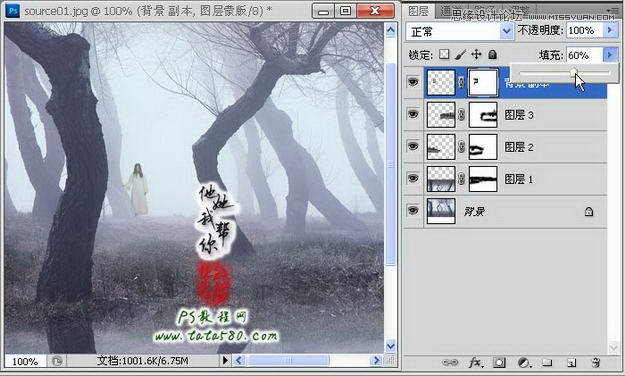Maximize the source01.jpg document window
The height and width of the screenshot is (376, 625).
(x=345, y=11)
